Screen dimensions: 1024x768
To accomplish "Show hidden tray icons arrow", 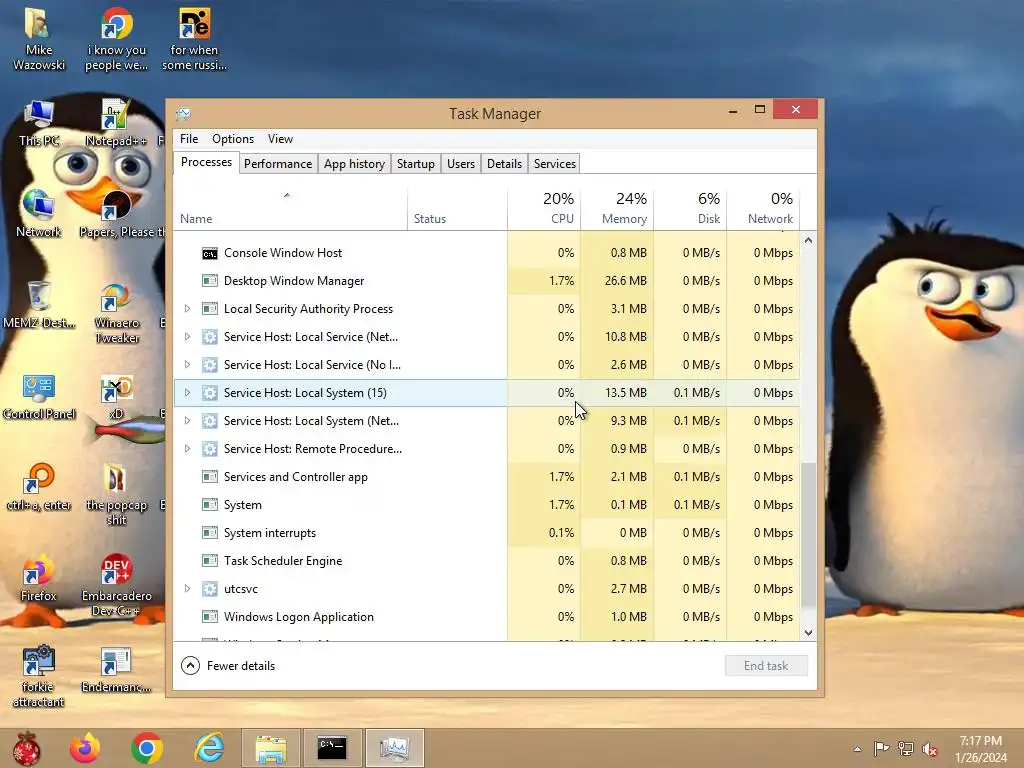I will pyautogui.click(x=857, y=749).
